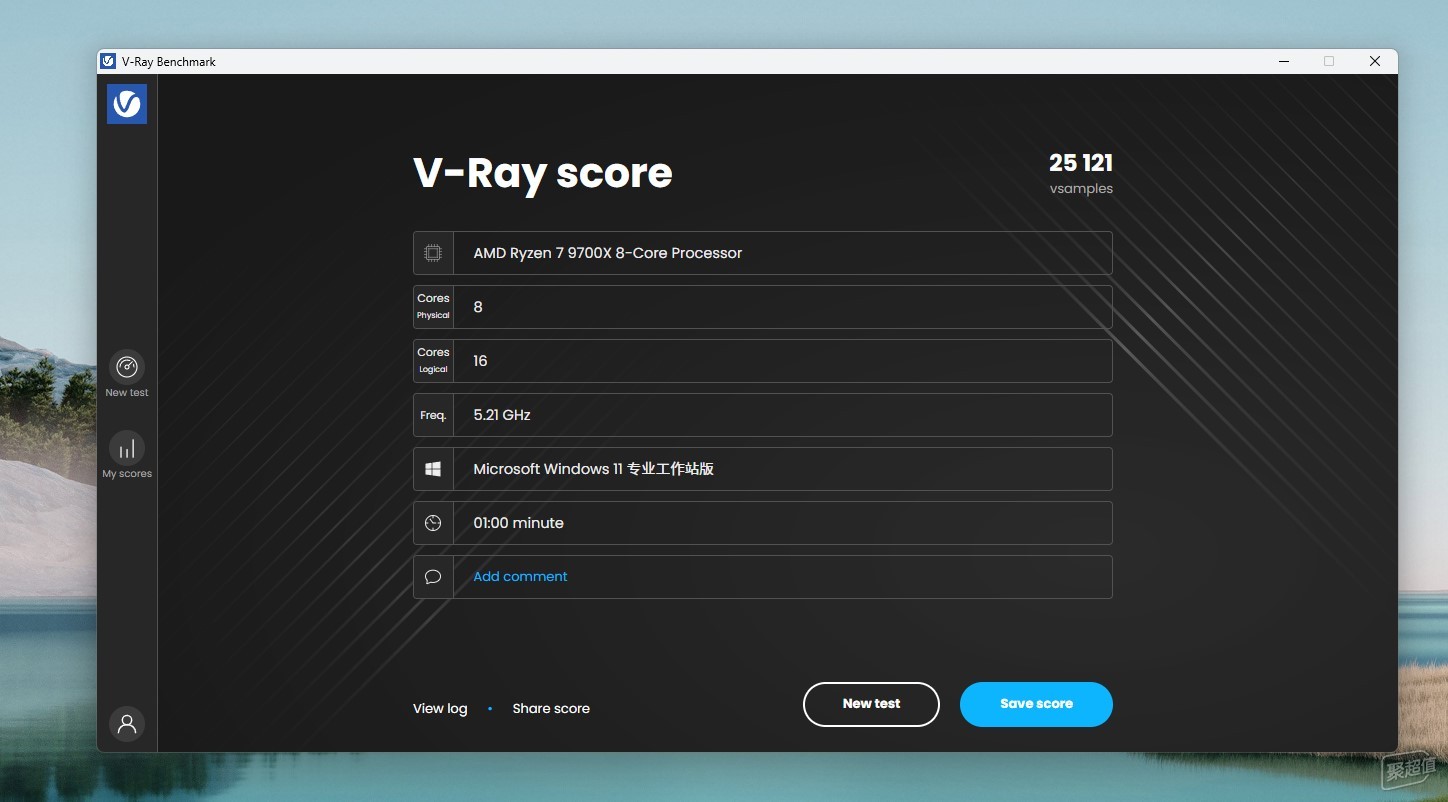
Task: Select the physical cores value 8
Action: 478,307
